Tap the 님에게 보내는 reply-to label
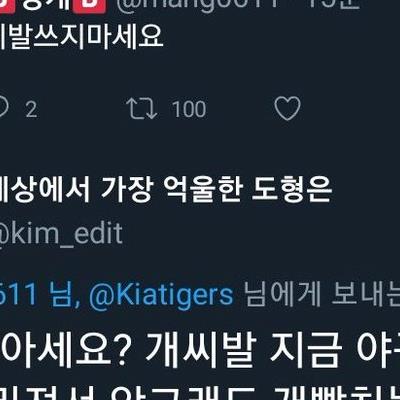 click(322, 295)
